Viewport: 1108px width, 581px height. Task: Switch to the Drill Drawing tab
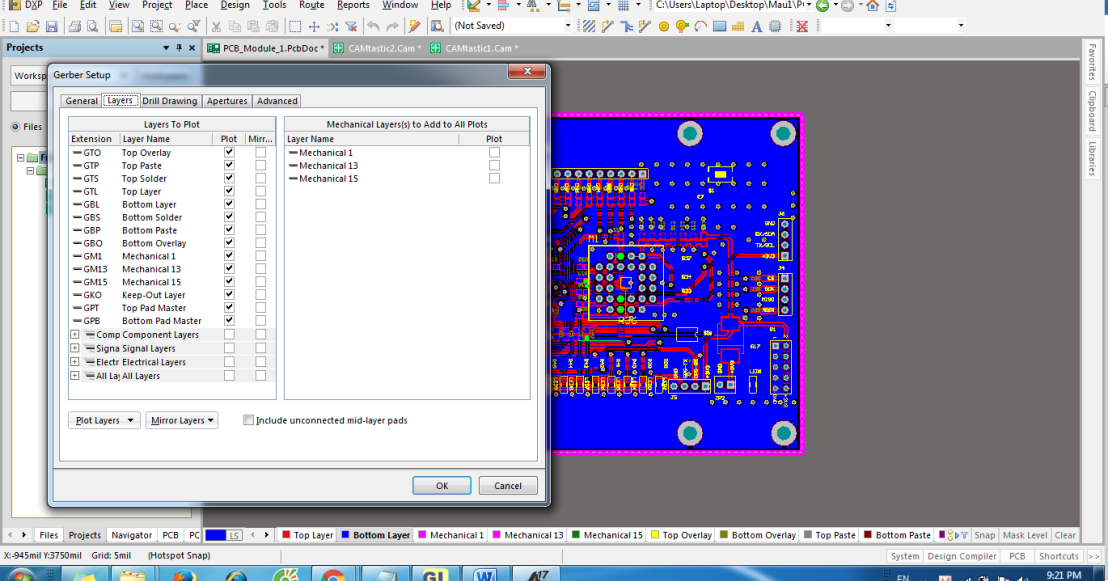[x=170, y=101]
